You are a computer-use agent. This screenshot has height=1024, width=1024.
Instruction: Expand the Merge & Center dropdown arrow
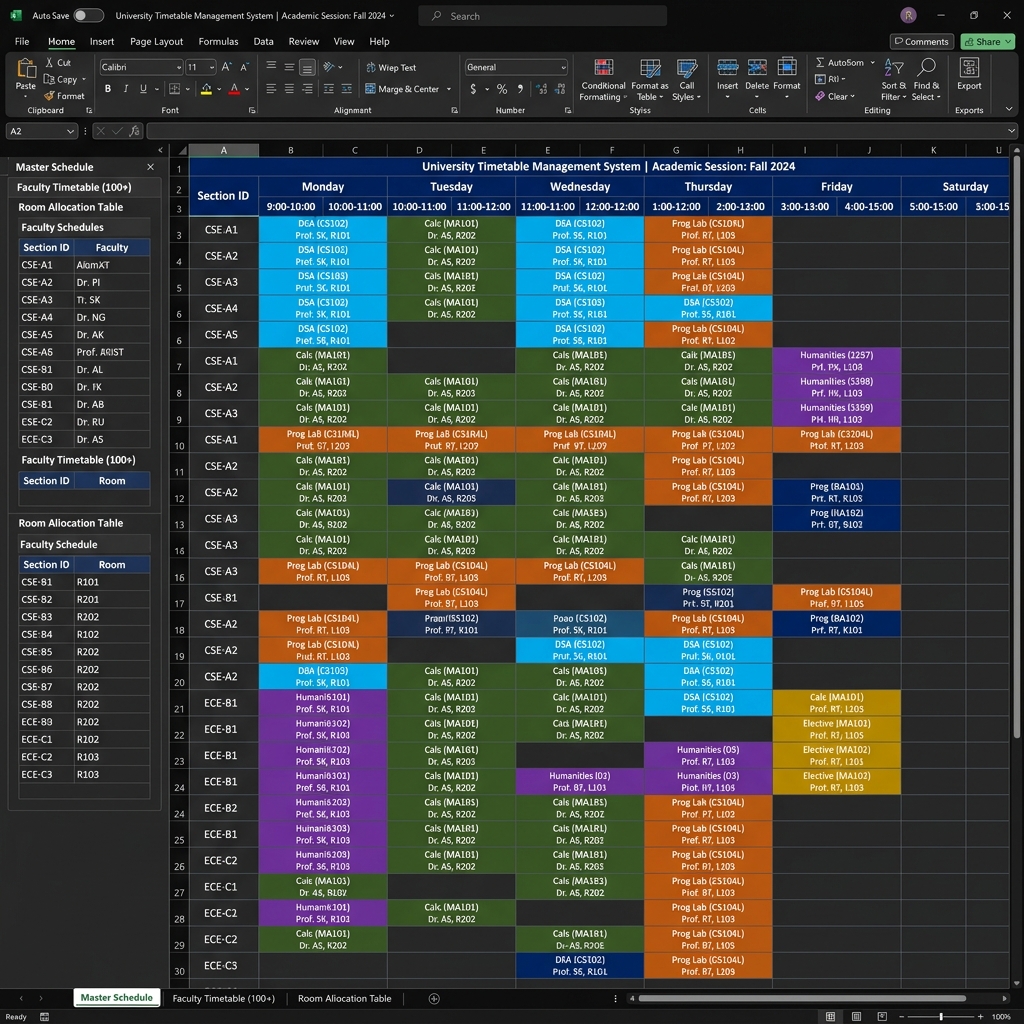coord(449,89)
